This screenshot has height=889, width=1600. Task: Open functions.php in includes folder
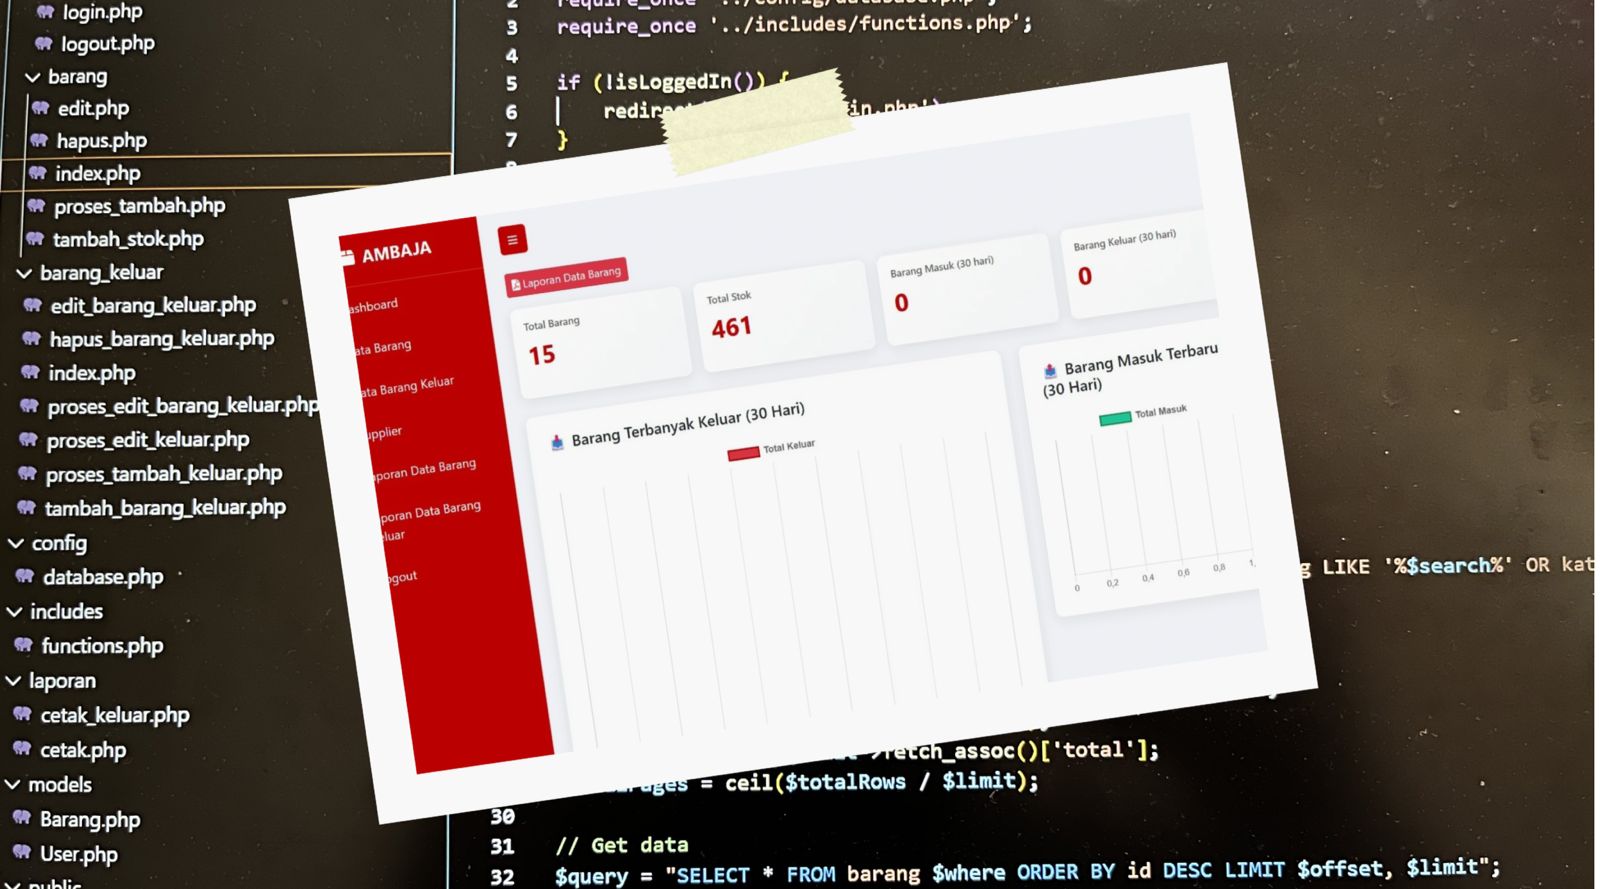click(102, 646)
